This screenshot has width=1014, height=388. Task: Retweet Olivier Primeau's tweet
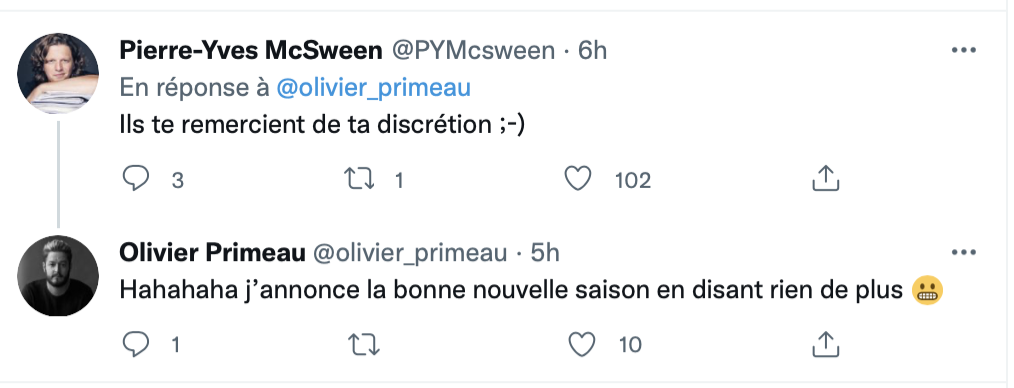click(364, 345)
